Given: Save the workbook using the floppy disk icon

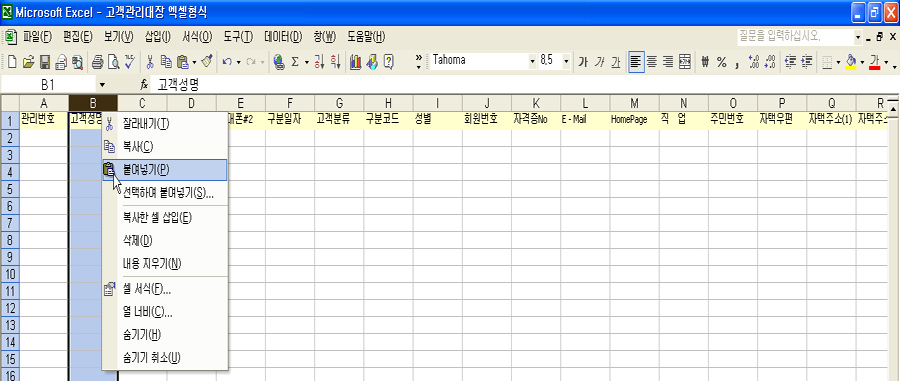Looking at the screenshot, I should click(45, 61).
